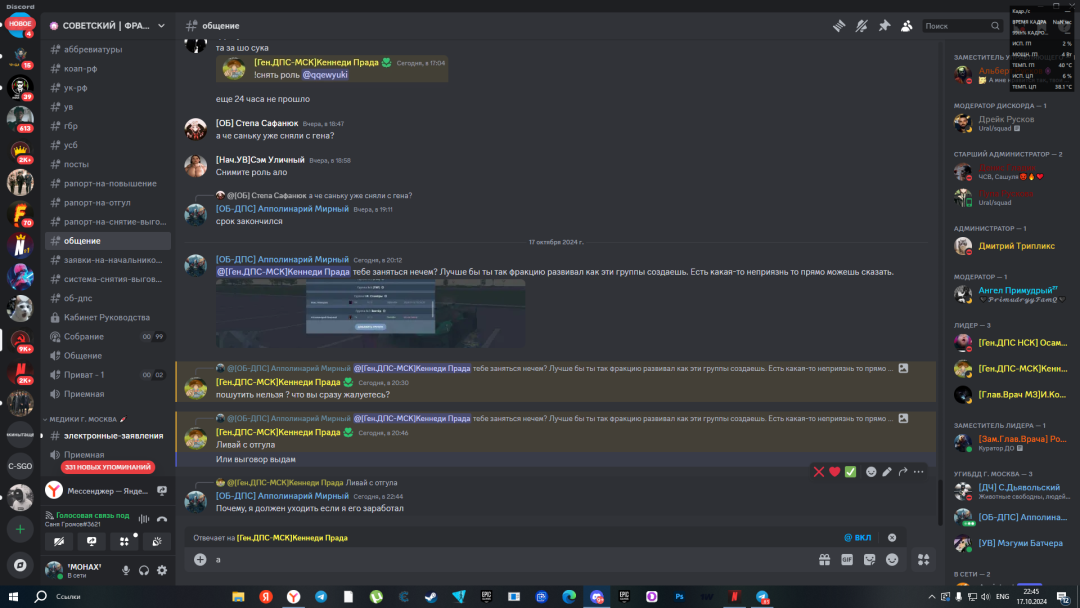Open the 'коап-рф' channel
Viewport: 1080px width, 608px height.
108,69
